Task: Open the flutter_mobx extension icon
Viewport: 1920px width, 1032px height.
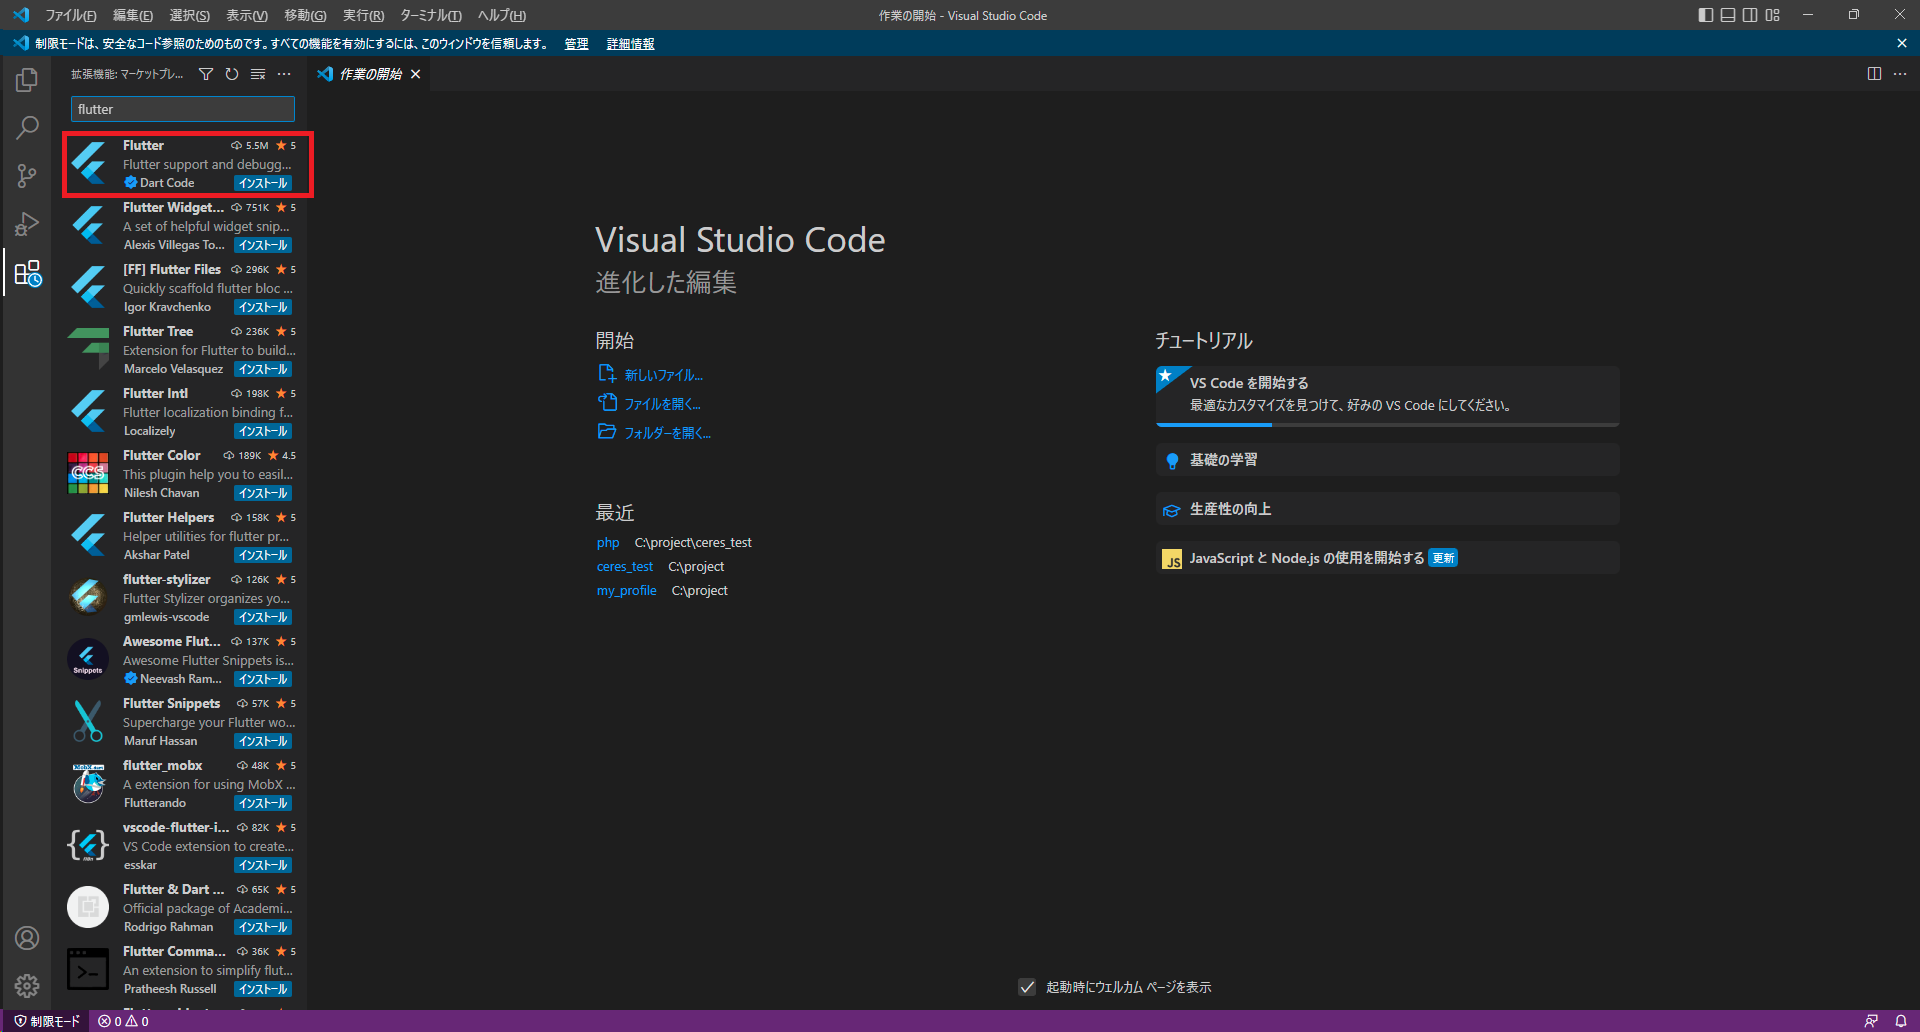Action: pyautogui.click(x=88, y=783)
